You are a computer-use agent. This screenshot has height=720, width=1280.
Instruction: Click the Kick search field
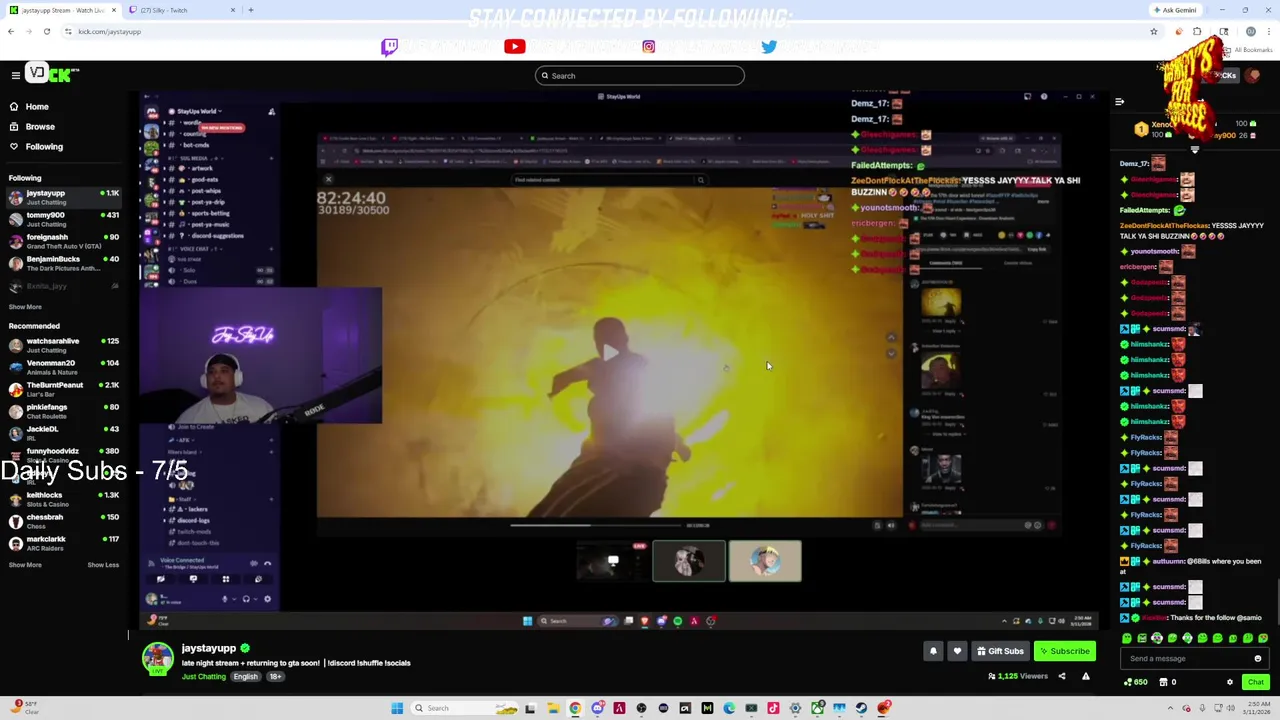click(640, 75)
